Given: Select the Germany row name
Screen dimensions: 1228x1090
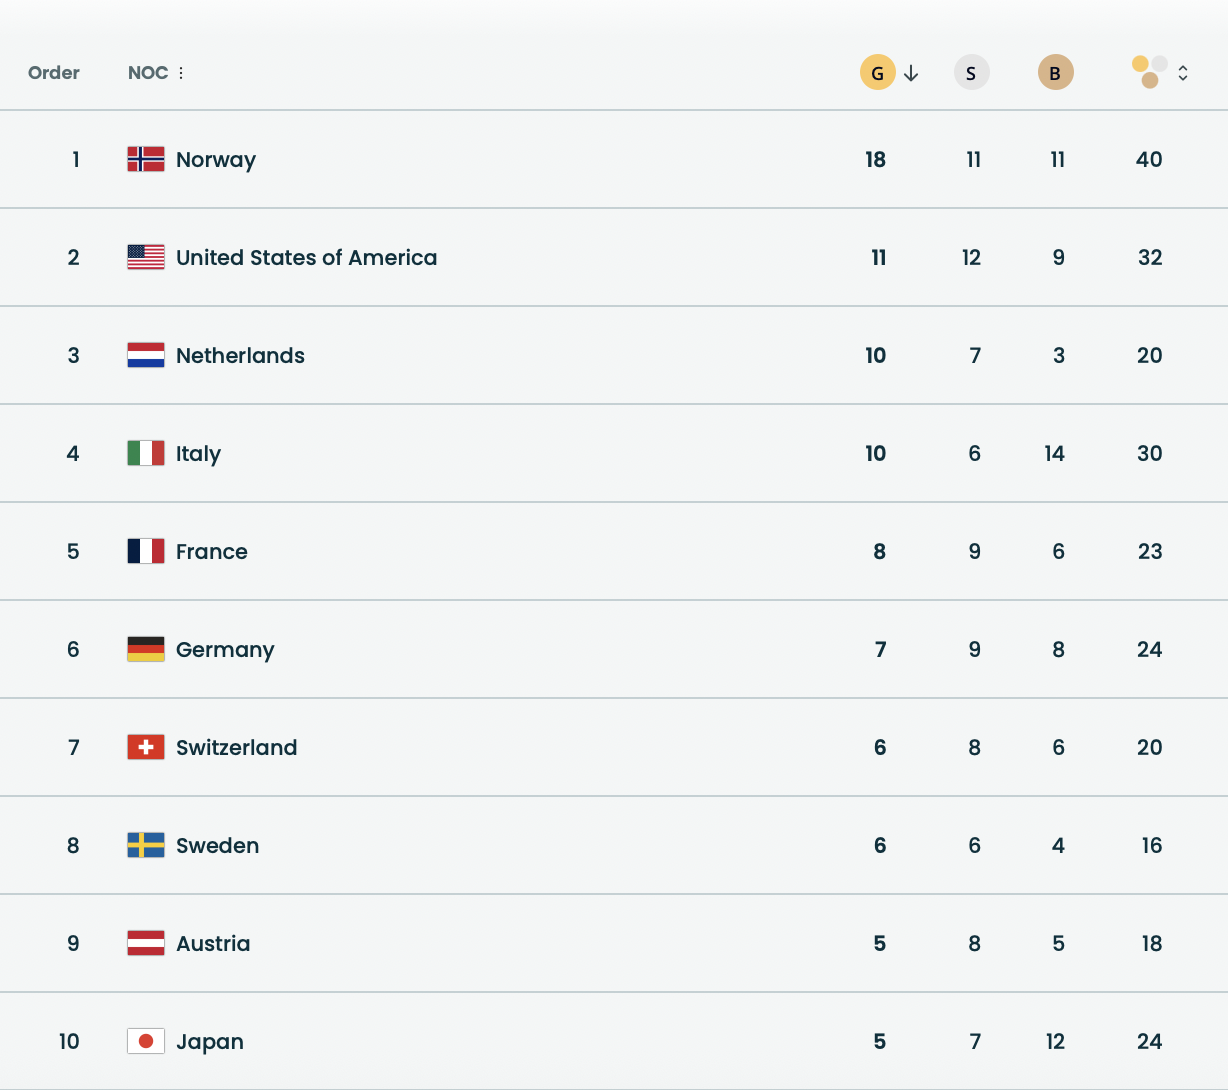Looking at the screenshot, I should [x=225, y=649].
